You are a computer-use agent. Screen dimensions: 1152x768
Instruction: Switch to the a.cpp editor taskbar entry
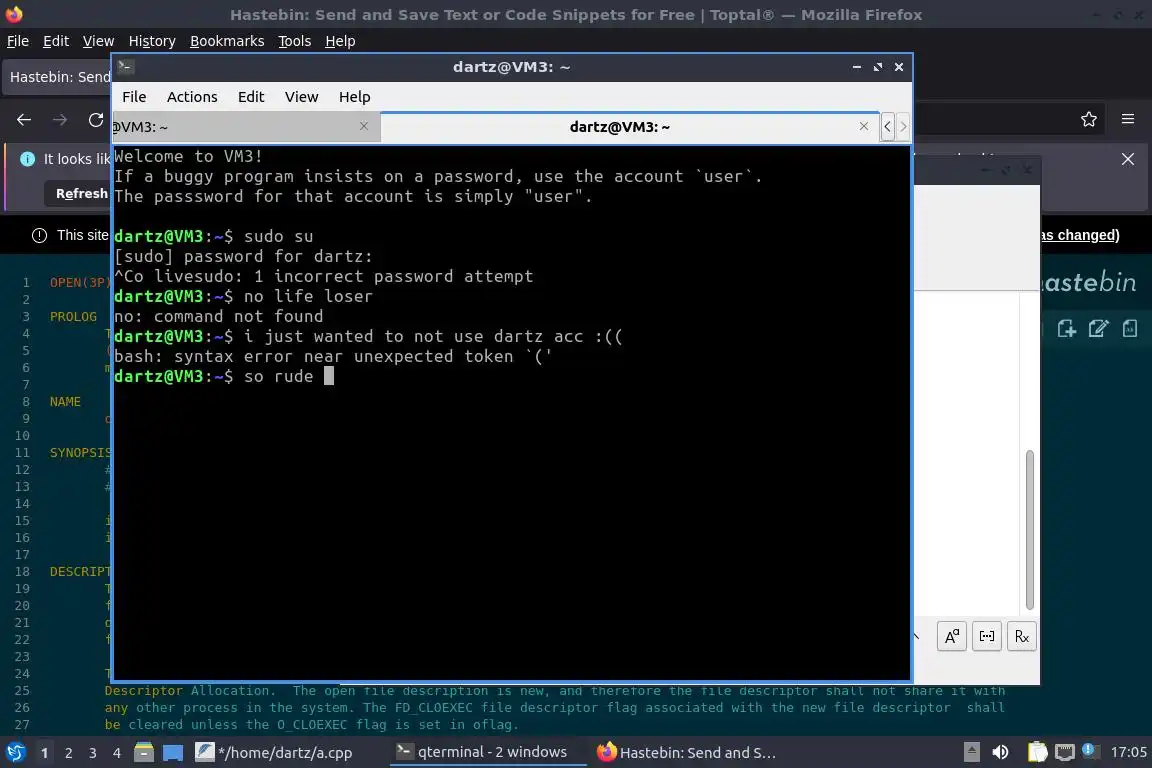tap(275, 753)
